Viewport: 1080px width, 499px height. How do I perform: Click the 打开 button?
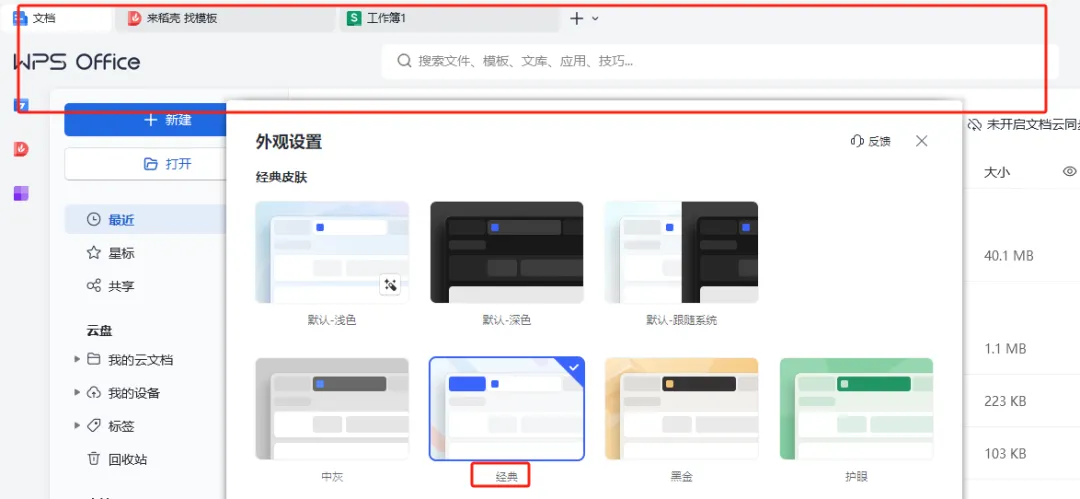145,164
